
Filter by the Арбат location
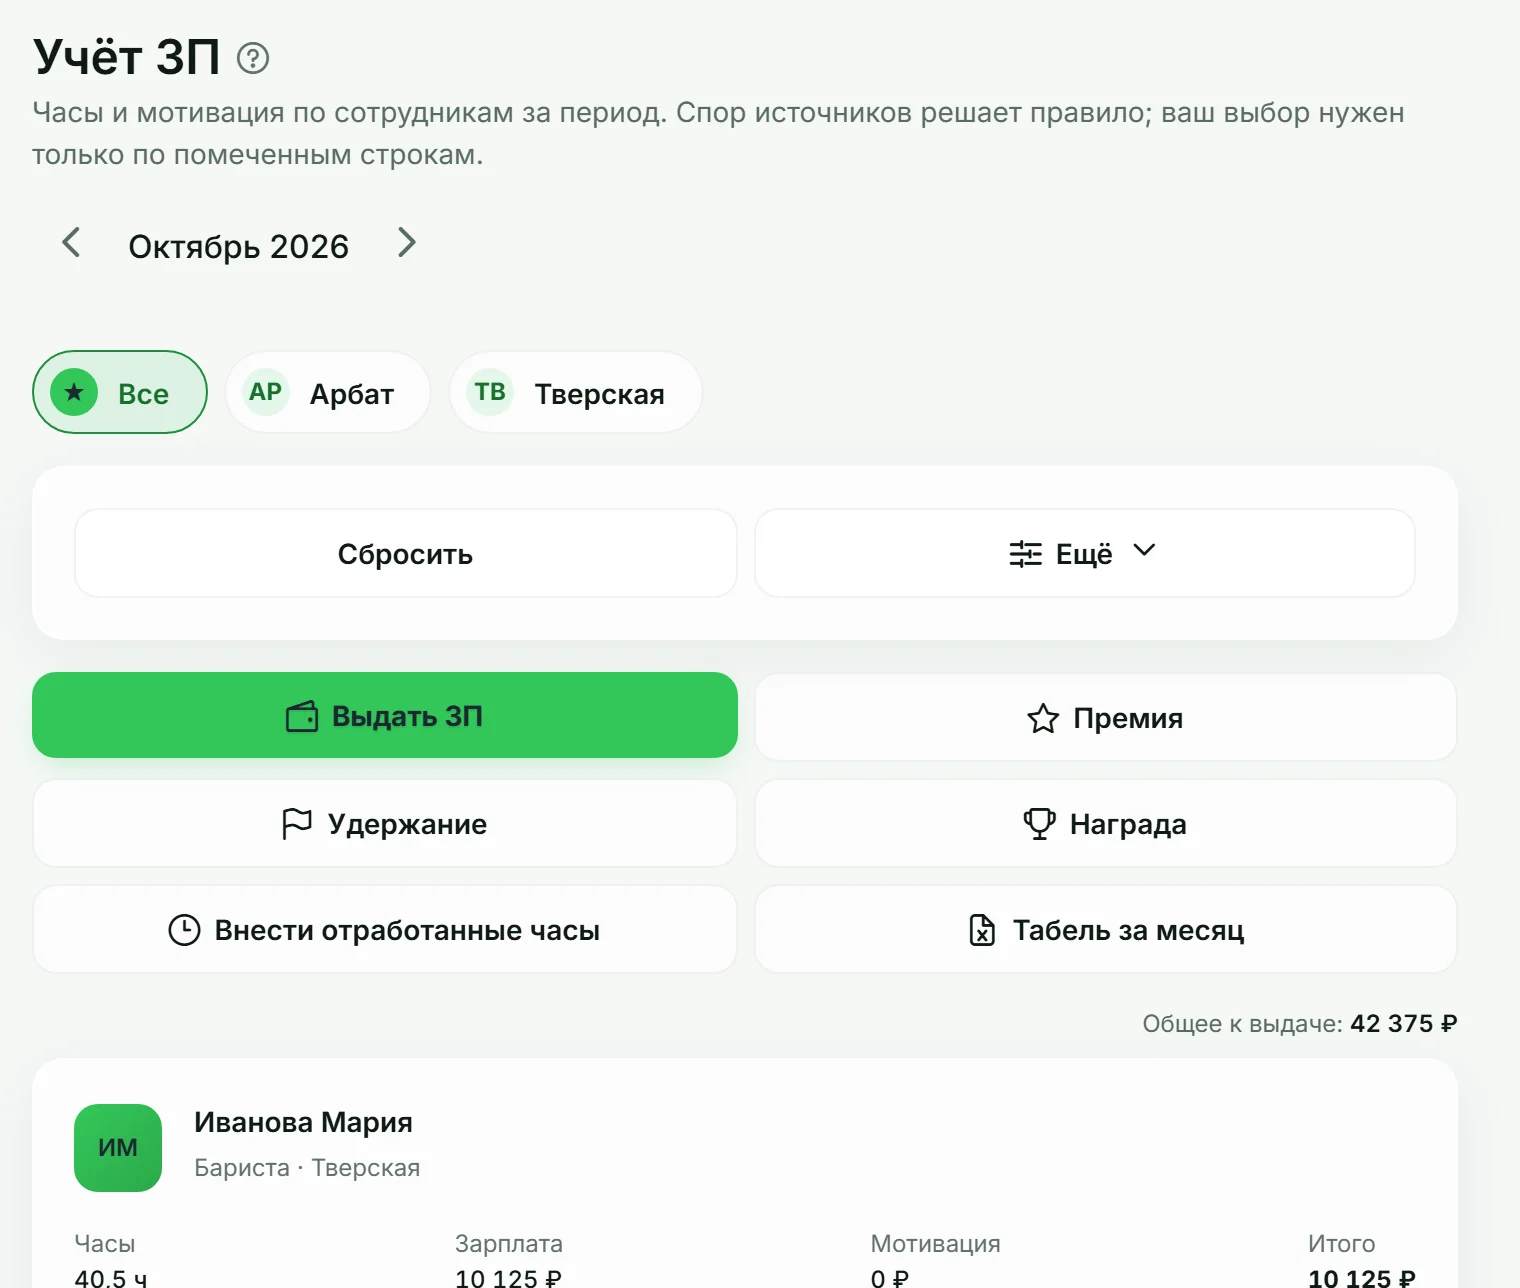coord(328,392)
